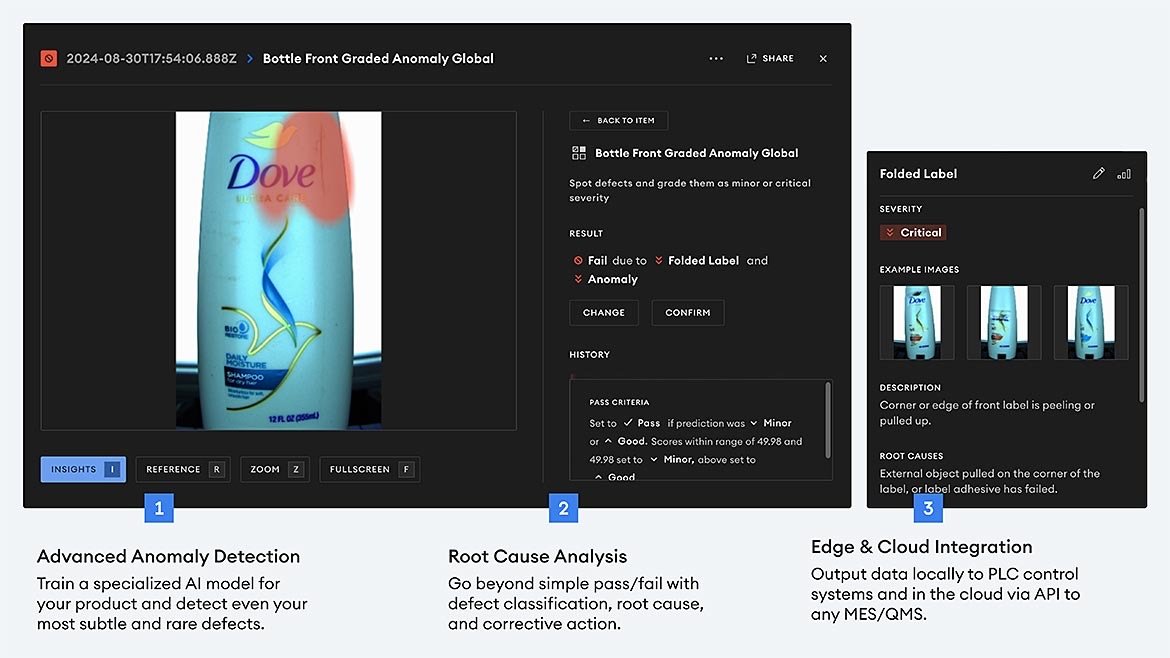The image size is (1170, 658).
Task: Click the CONFIRM button
Action: 688,313
